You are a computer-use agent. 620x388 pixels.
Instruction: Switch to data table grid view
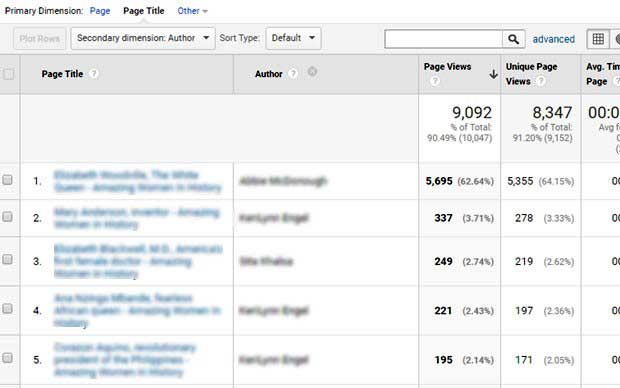click(598, 39)
